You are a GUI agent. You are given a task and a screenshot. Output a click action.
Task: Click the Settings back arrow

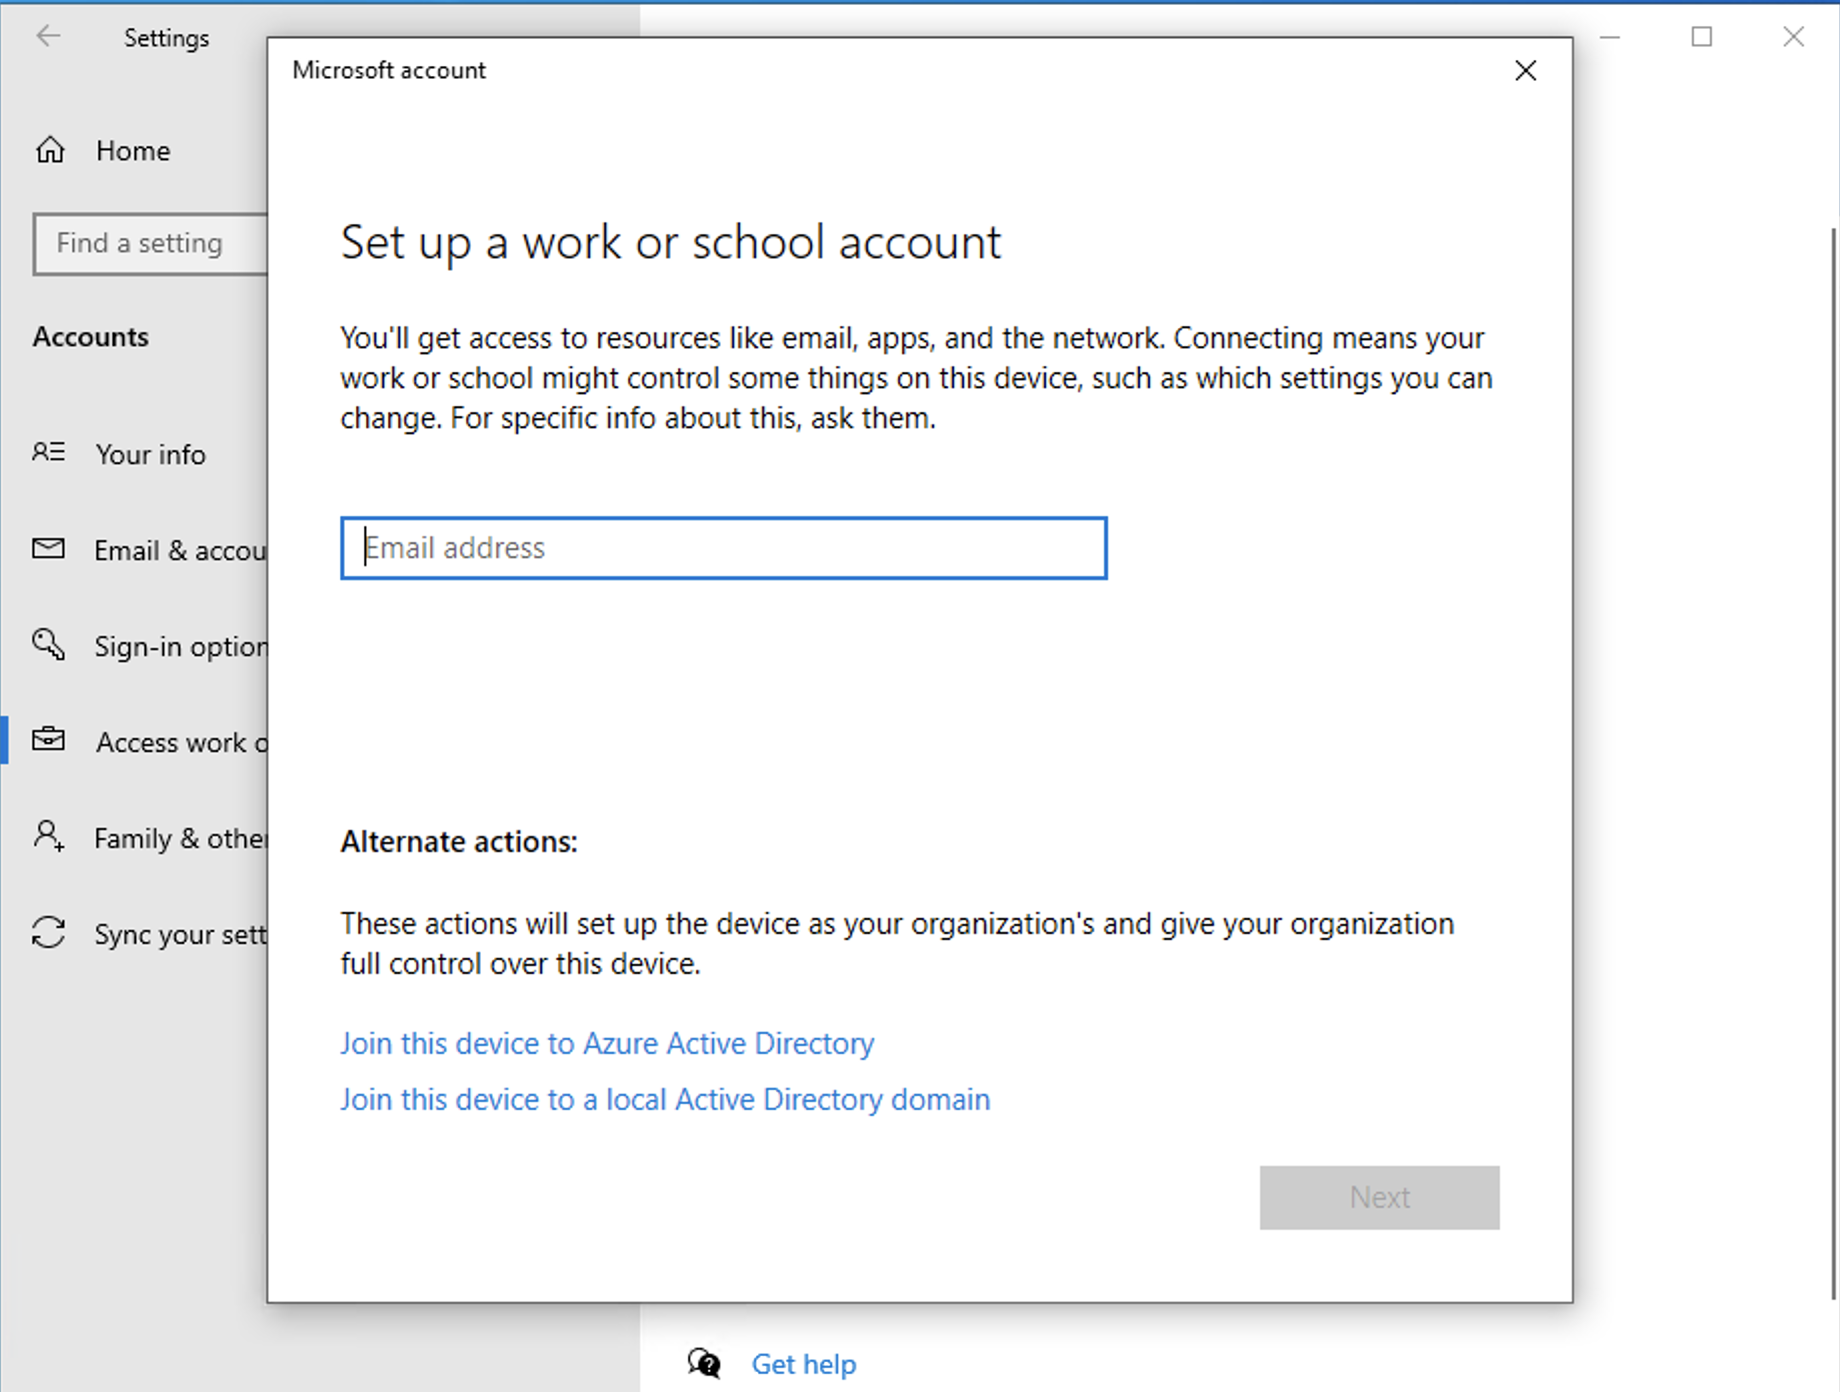pyautogui.click(x=48, y=37)
